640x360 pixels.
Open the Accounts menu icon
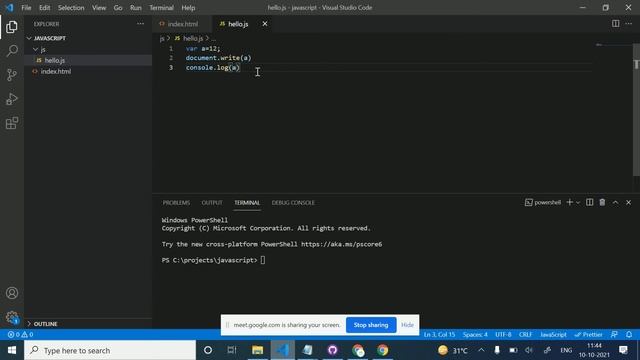12,293
